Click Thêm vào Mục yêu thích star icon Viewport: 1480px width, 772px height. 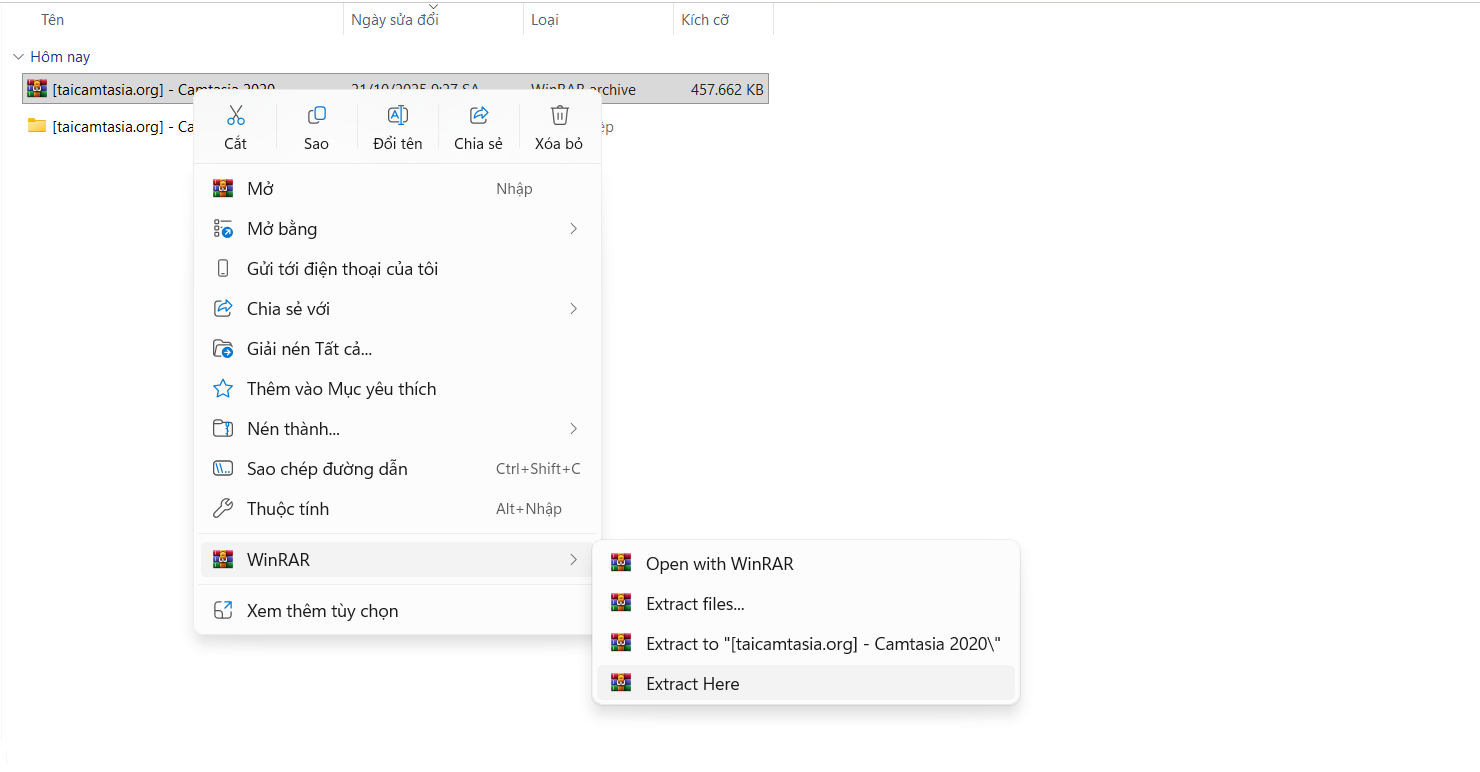point(224,389)
